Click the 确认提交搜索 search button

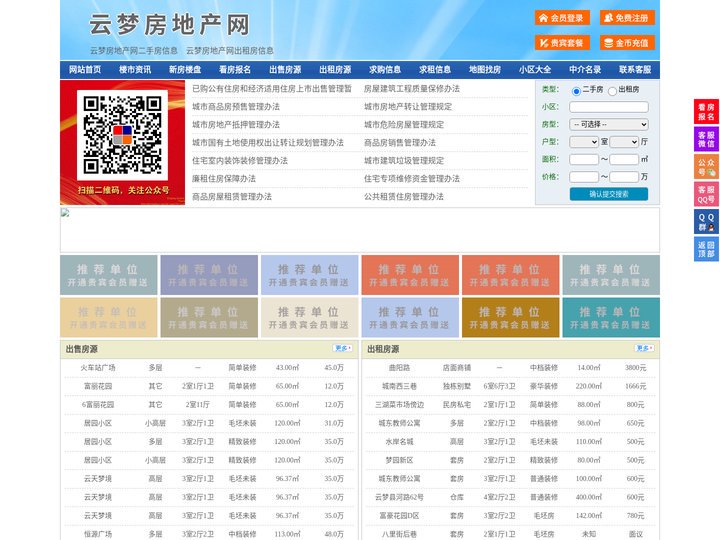pyautogui.click(x=609, y=194)
